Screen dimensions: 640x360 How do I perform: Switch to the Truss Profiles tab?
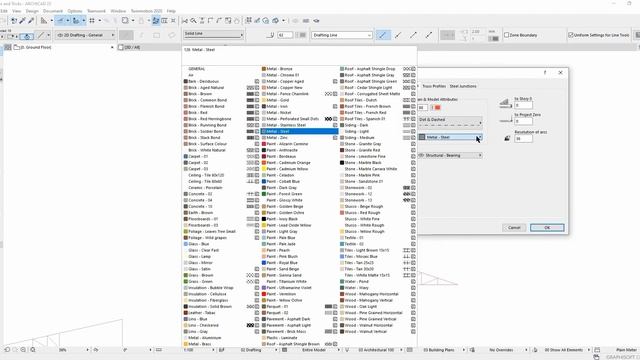click(x=434, y=86)
